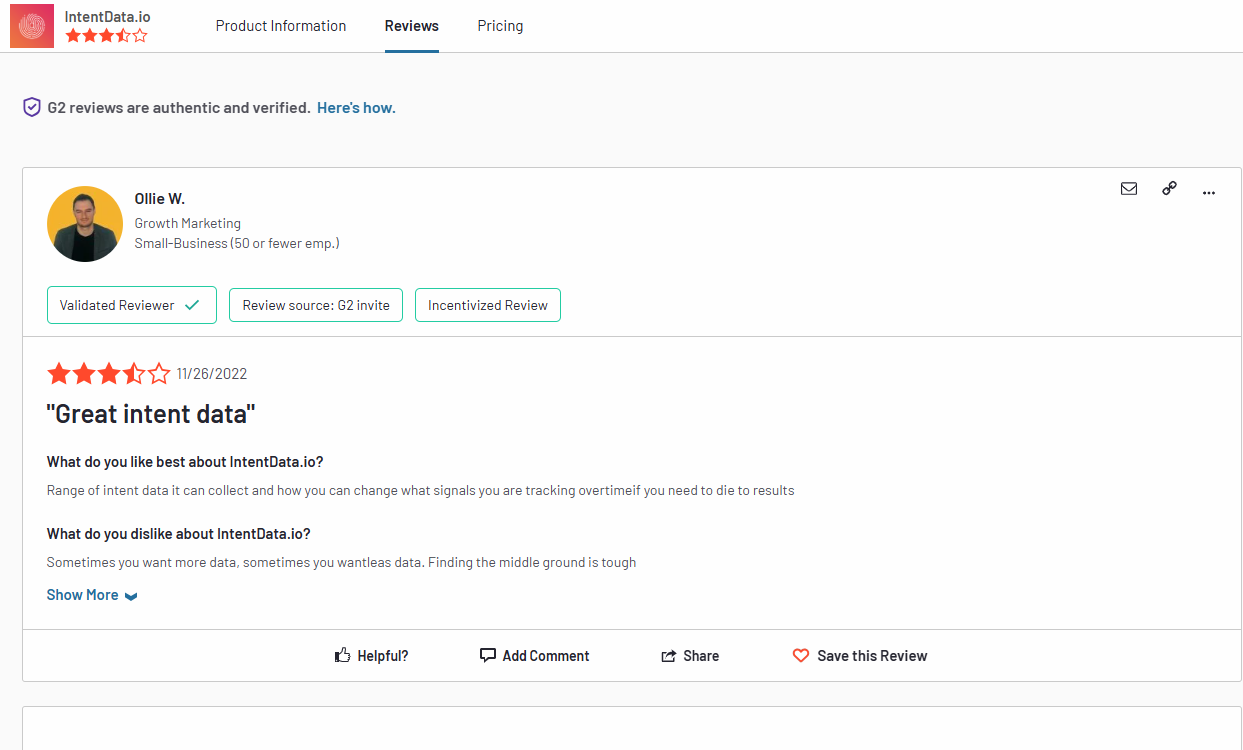Image resolution: width=1243 pixels, height=750 pixels.
Task: Click the IntentData.io logo icon
Action: [32, 26]
